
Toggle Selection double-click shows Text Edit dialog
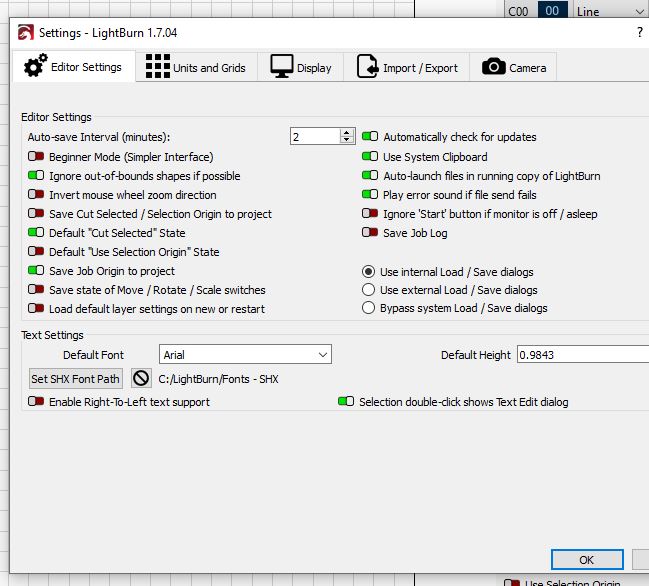(x=346, y=401)
